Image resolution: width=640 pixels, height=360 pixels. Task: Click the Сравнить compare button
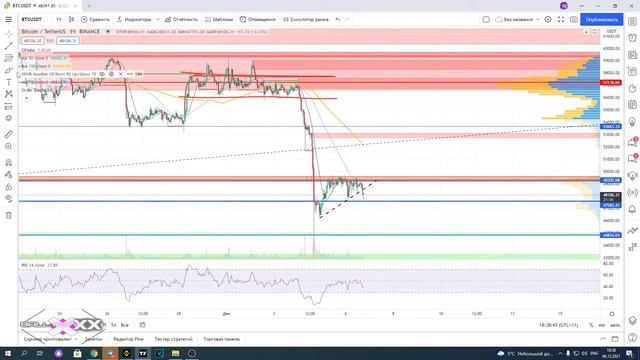(95, 19)
